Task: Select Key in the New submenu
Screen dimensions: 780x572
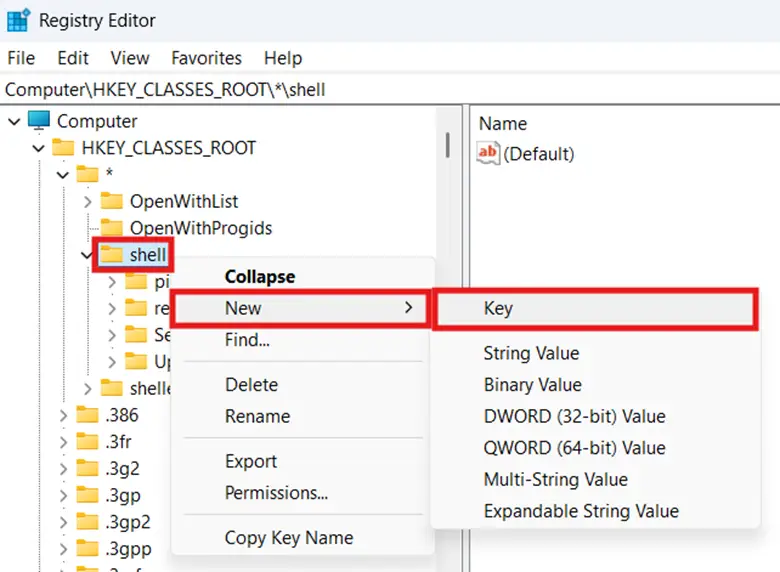Action: coord(595,308)
